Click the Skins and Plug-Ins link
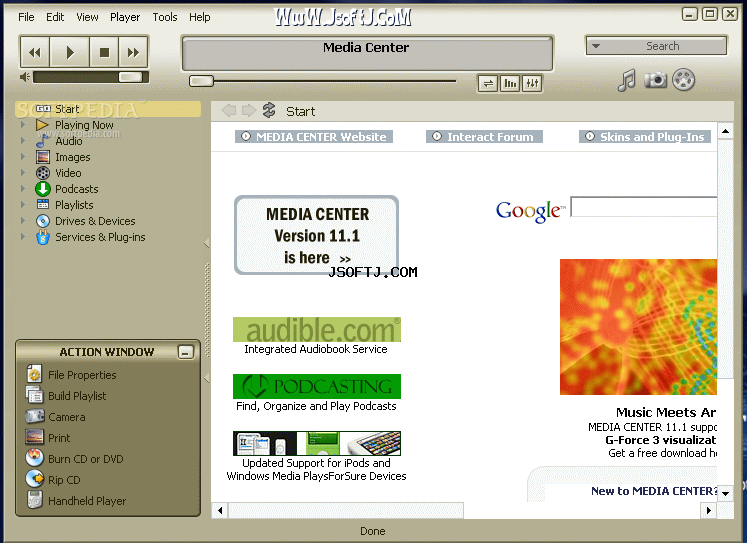 point(645,137)
